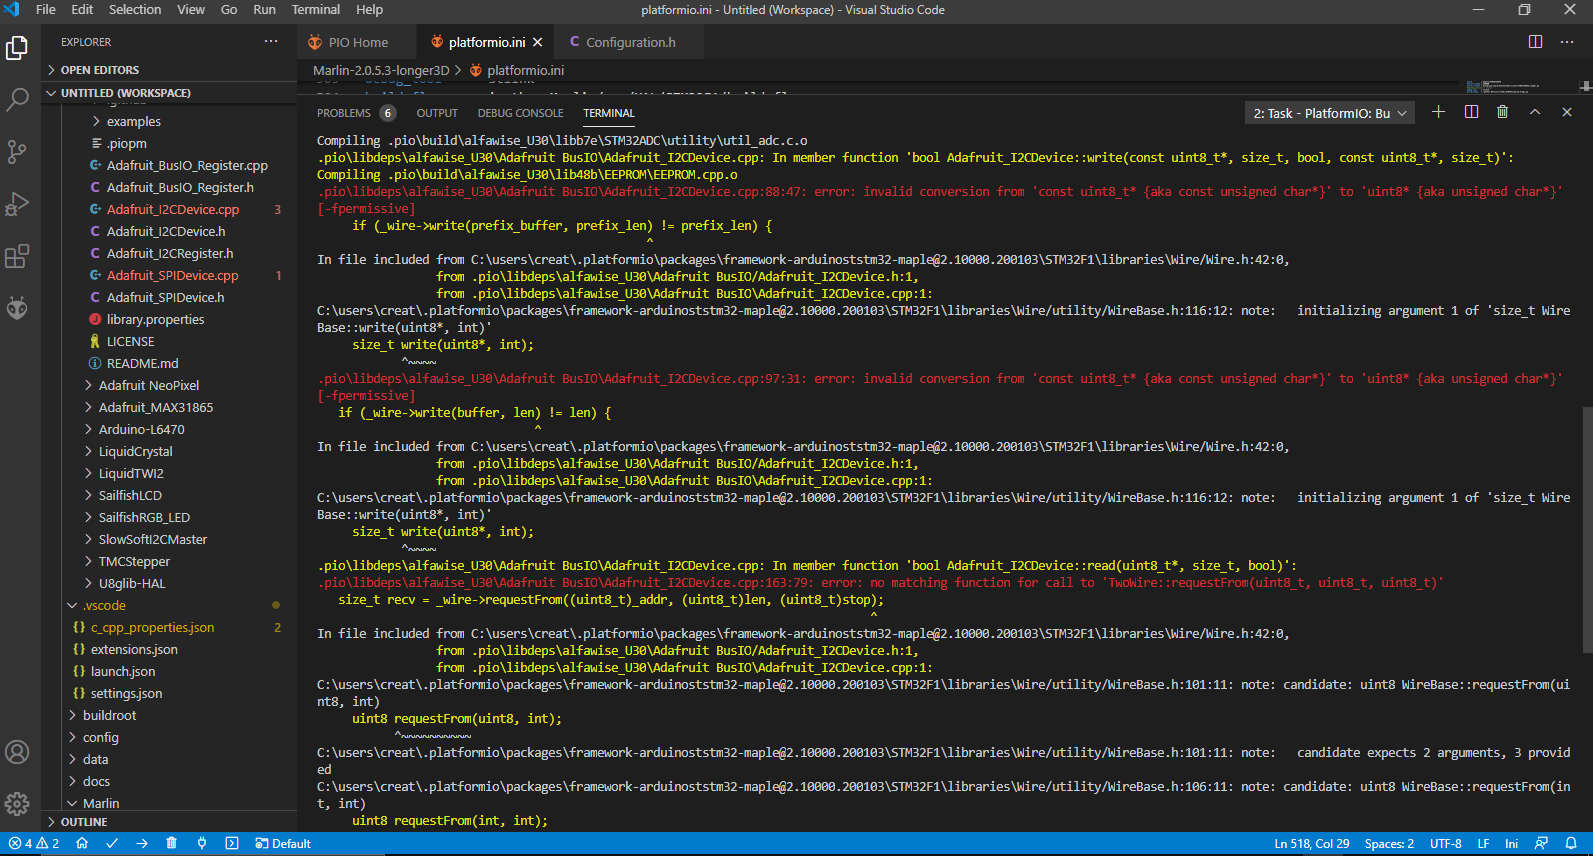Open the File menu

tap(46, 10)
